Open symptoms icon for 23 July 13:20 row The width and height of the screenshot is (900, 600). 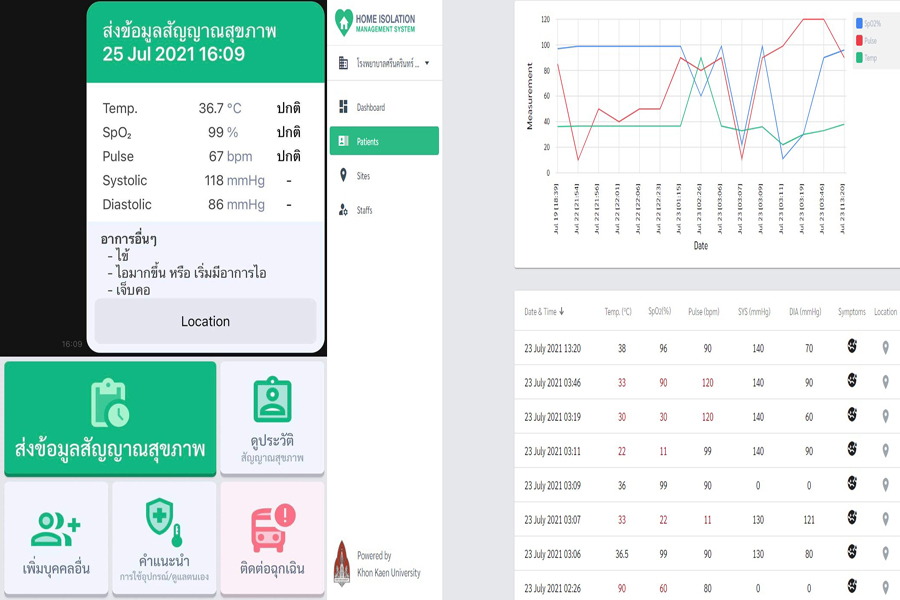pos(851,347)
